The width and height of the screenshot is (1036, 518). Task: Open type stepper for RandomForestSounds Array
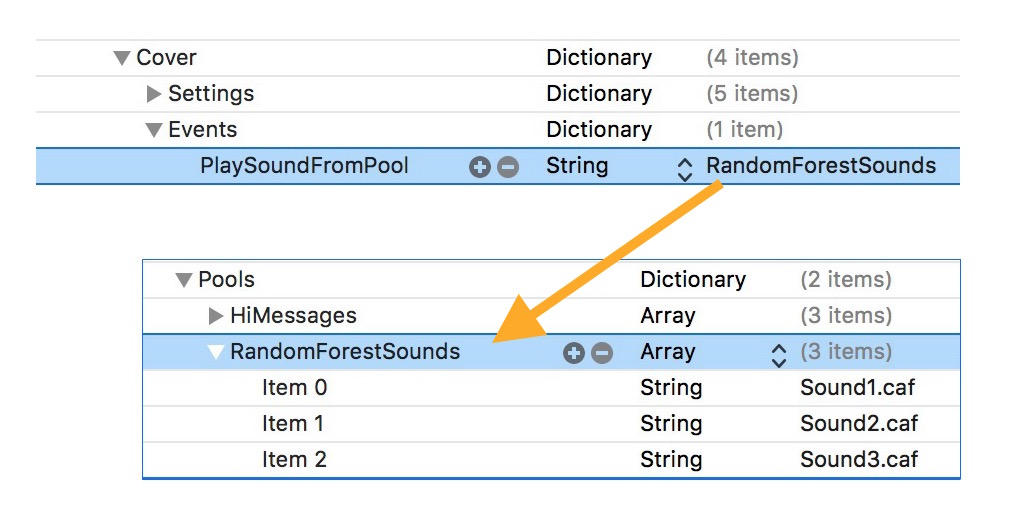(779, 353)
